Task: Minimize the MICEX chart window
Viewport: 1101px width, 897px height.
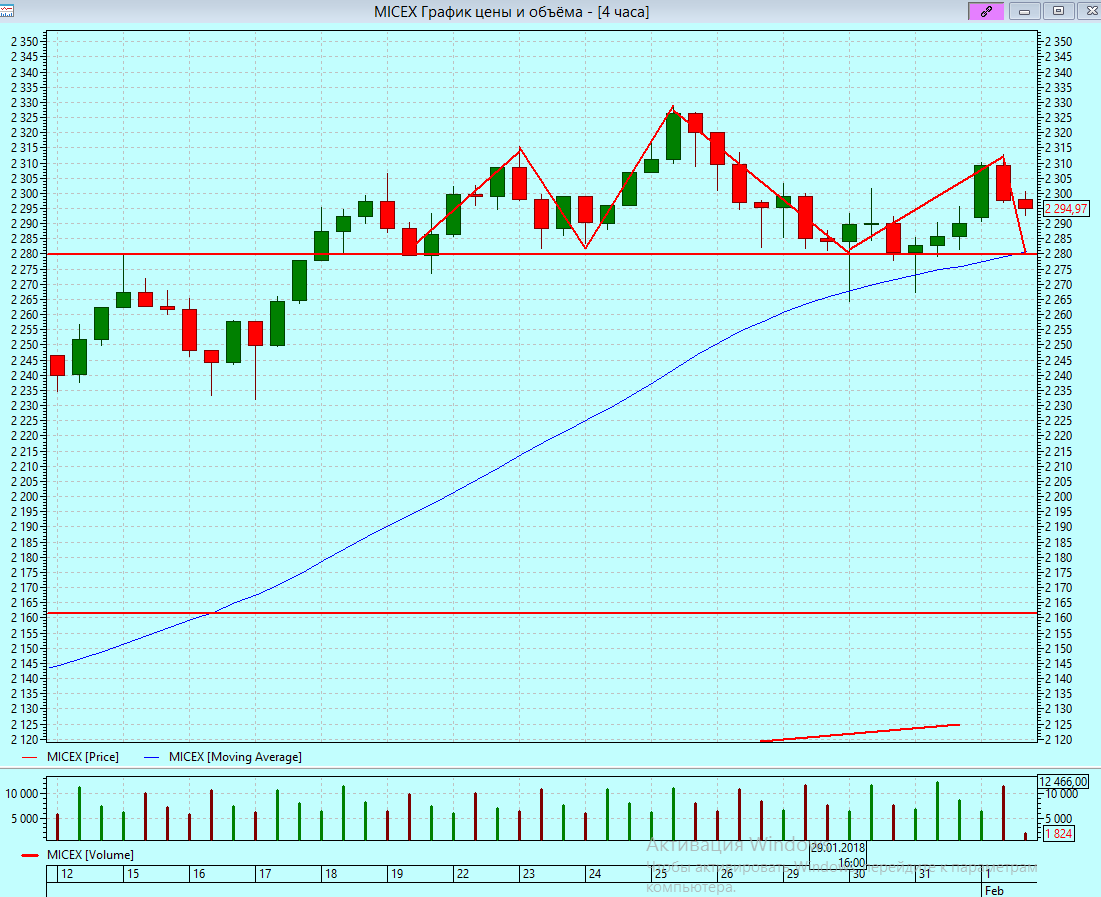Action: pos(1024,11)
